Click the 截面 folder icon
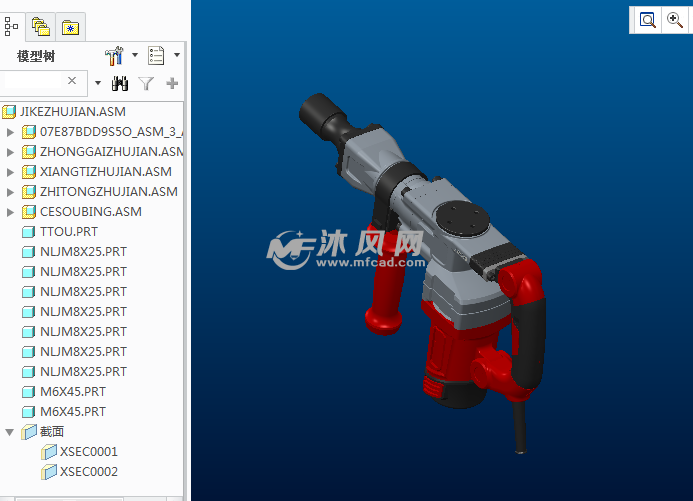The image size is (693, 501). click(29, 432)
